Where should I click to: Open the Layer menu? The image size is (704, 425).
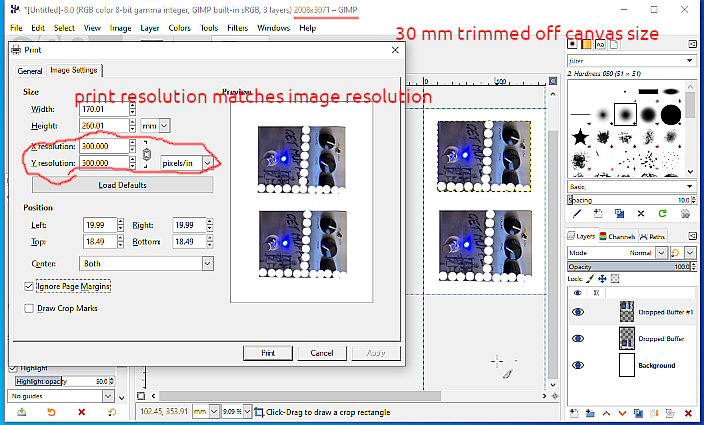tap(150, 28)
